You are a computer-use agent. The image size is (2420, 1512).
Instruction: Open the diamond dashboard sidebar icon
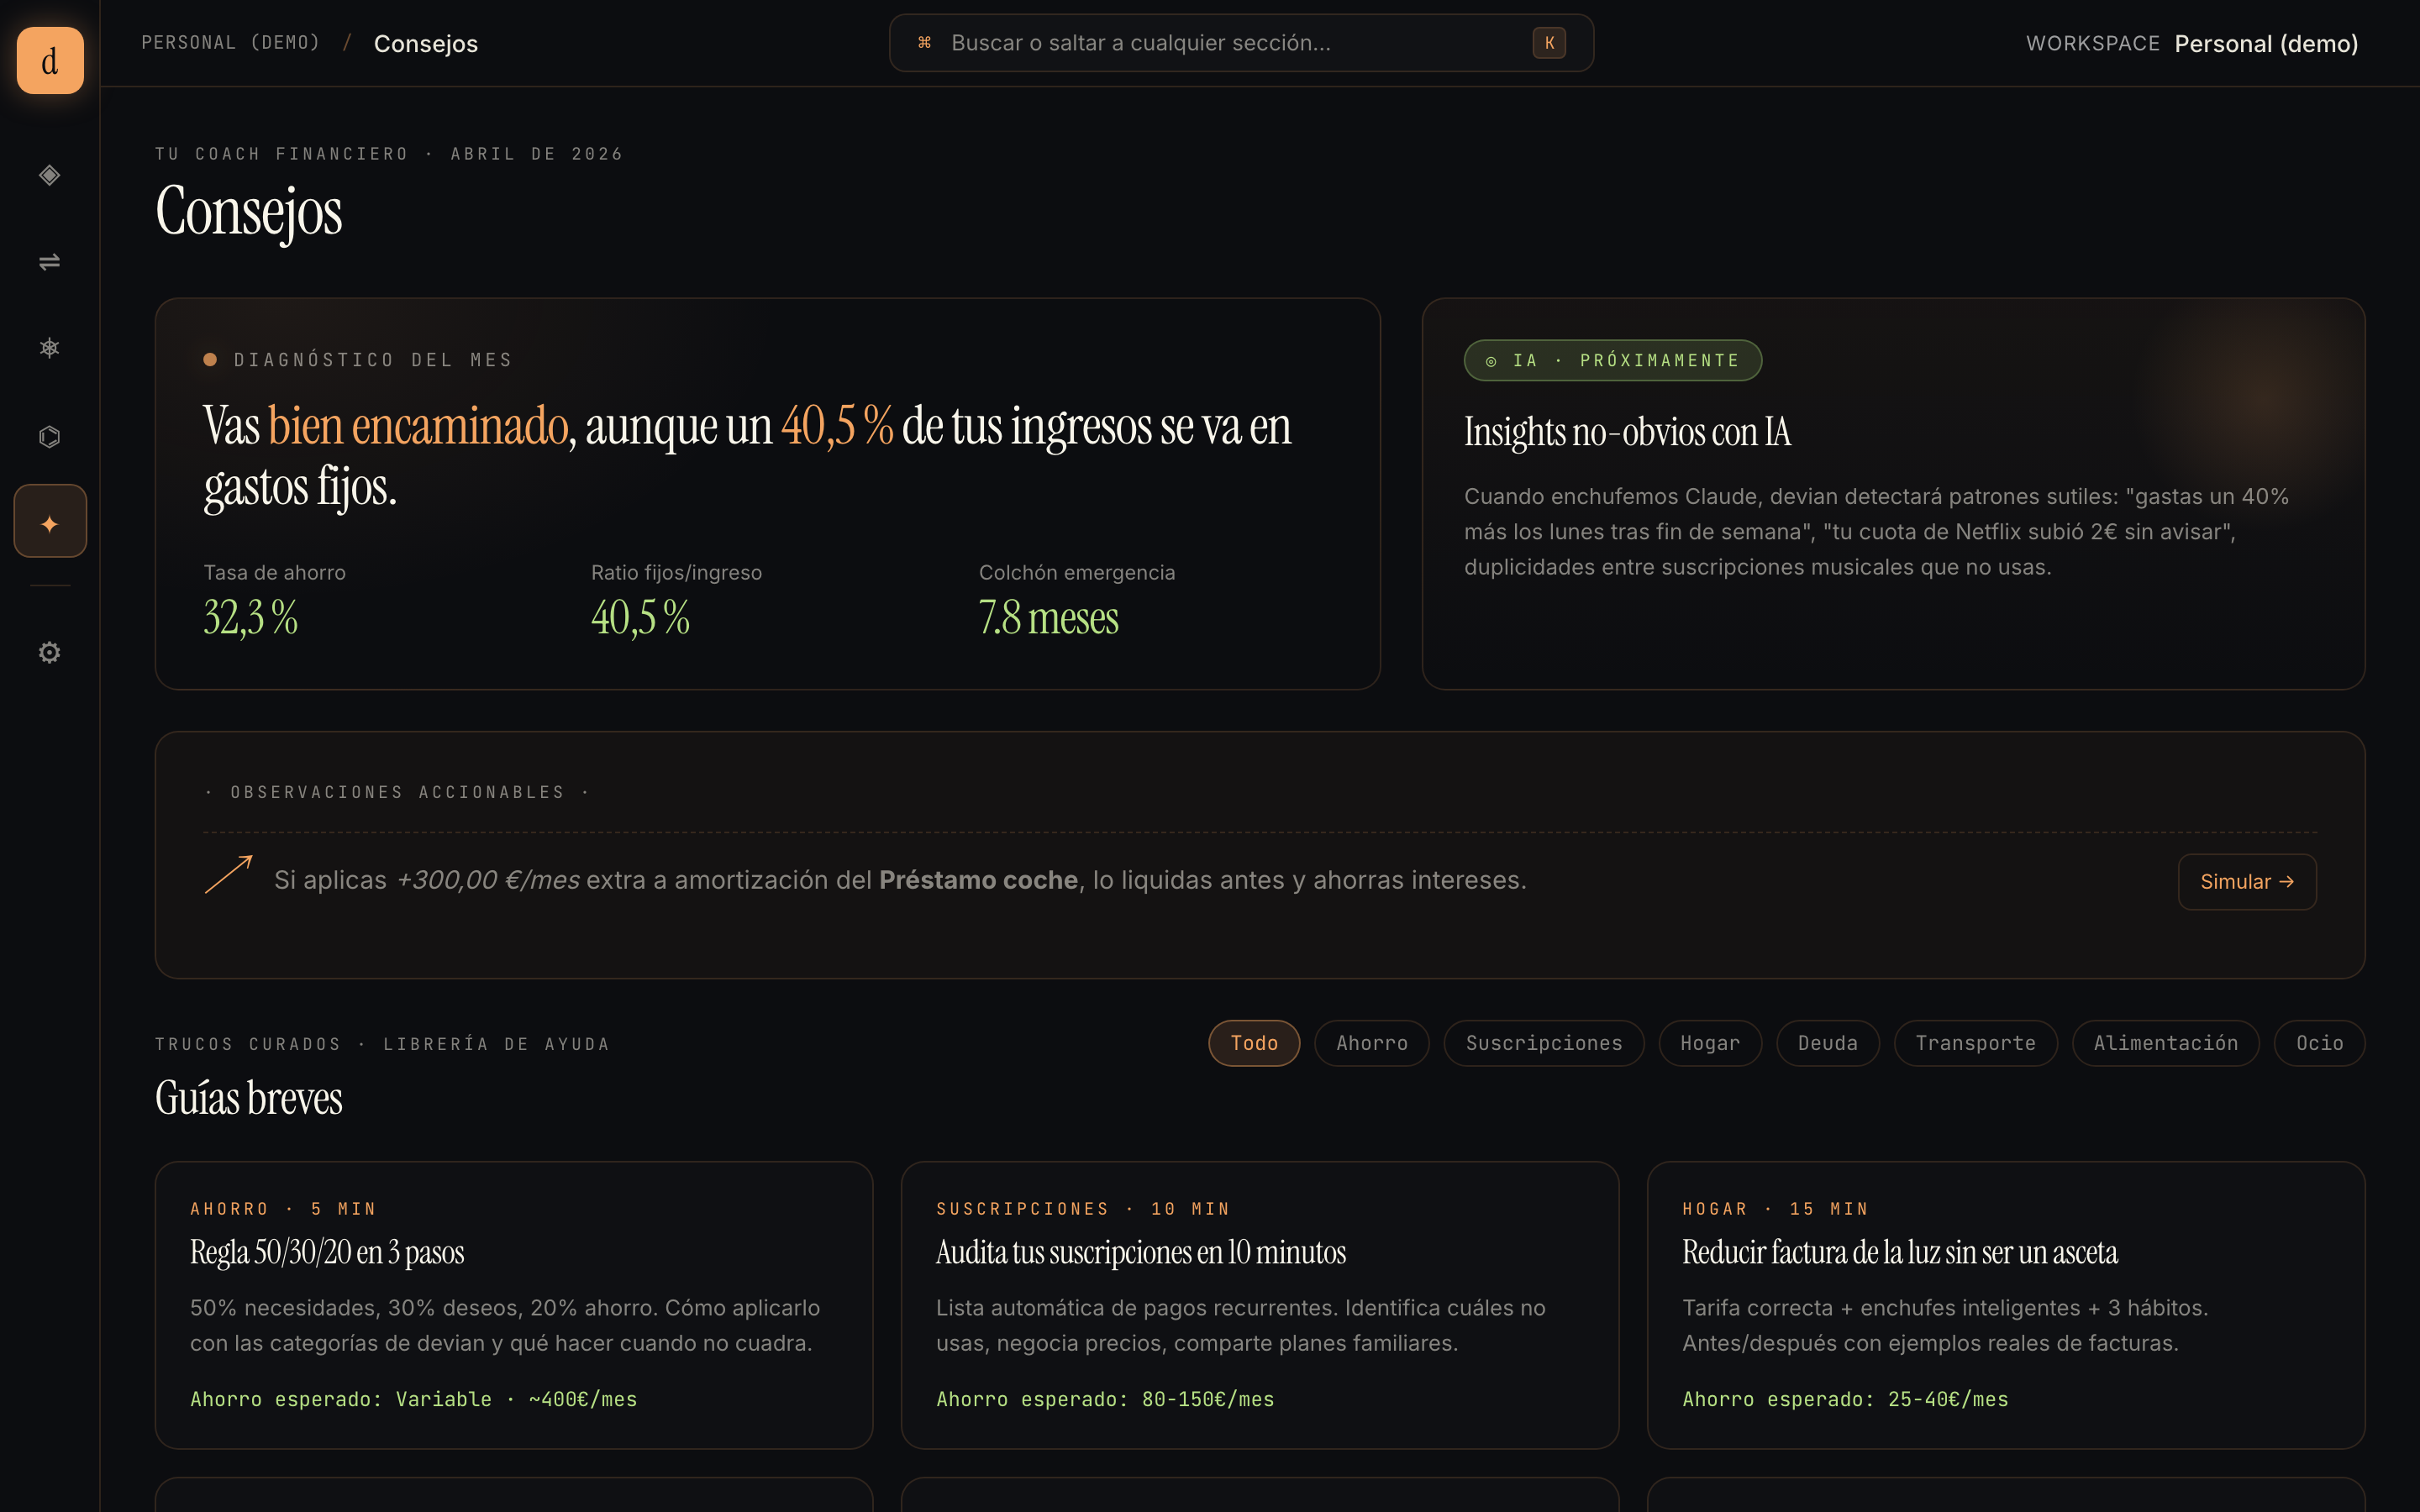(50, 175)
